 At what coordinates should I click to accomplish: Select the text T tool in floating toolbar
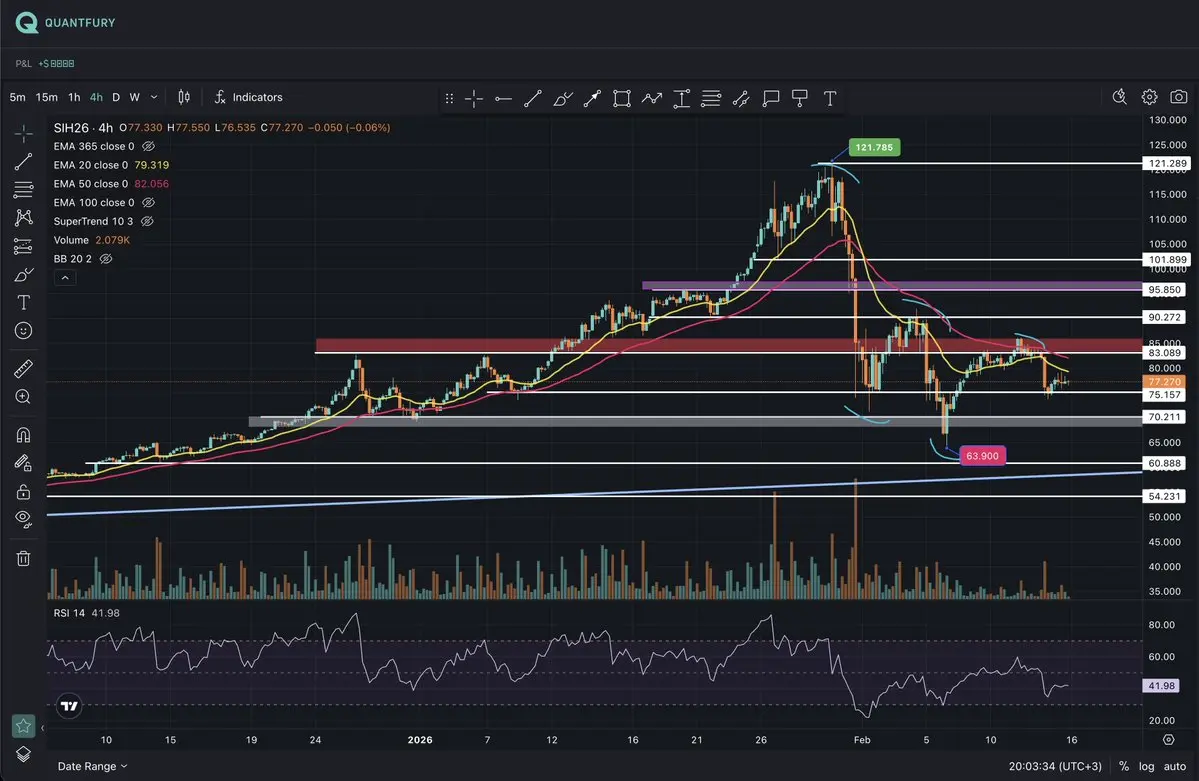click(830, 99)
